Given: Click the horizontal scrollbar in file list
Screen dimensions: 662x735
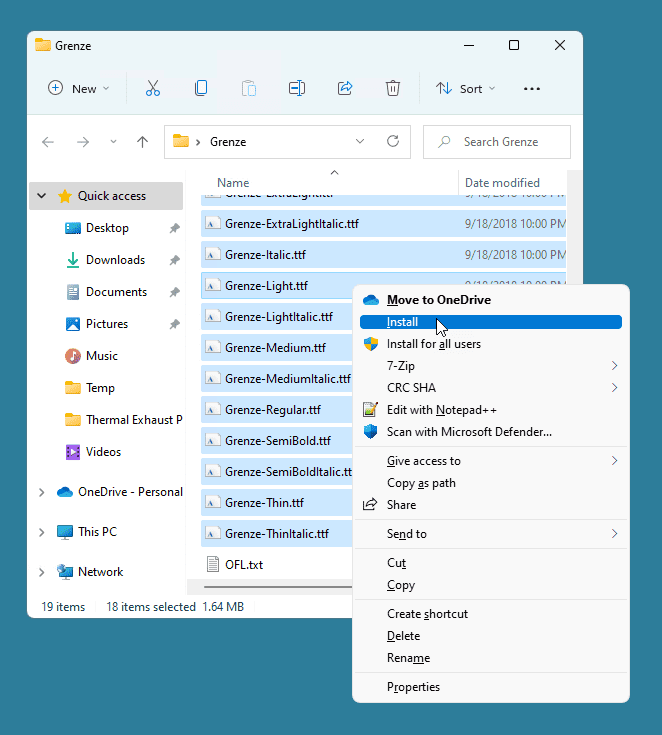Looking at the screenshot, I should 278,586.
